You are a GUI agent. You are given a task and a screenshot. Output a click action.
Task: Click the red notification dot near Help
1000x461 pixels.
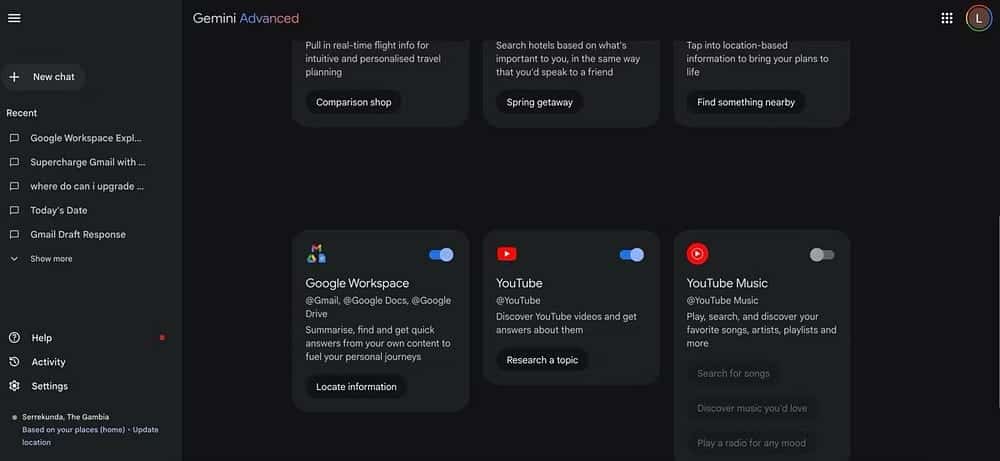[x=162, y=337]
